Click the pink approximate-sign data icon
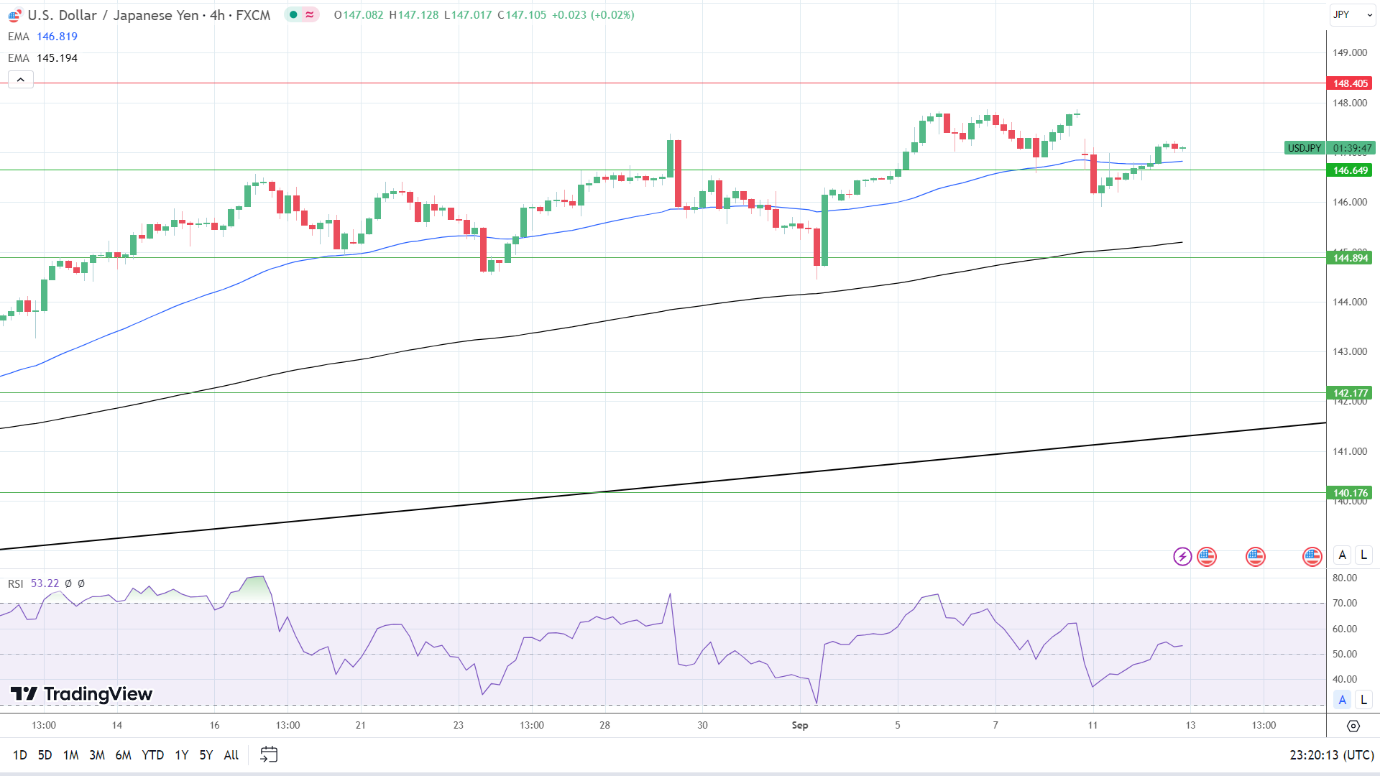The width and height of the screenshot is (1380, 776). pyautogui.click(x=310, y=15)
